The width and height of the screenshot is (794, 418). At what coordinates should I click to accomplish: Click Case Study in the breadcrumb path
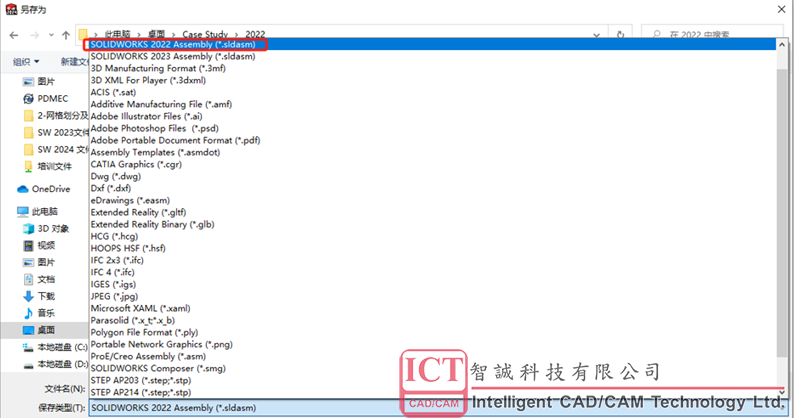205,34
